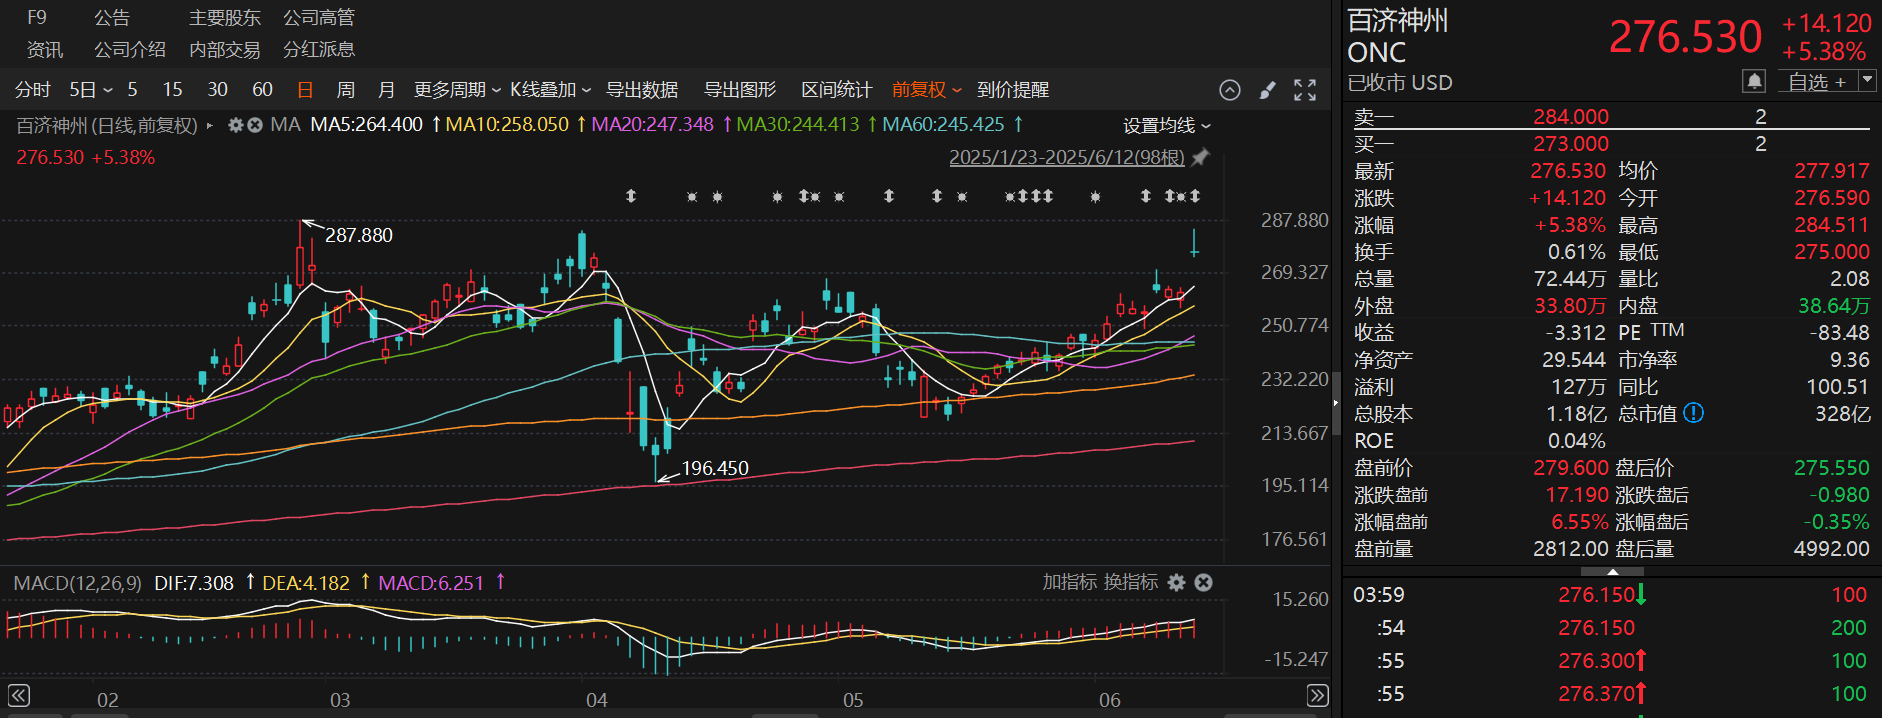The height and width of the screenshot is (718, 1882).
Task: Pin the date range 2025/1/23-2025/6/12
Action: 1201,157
